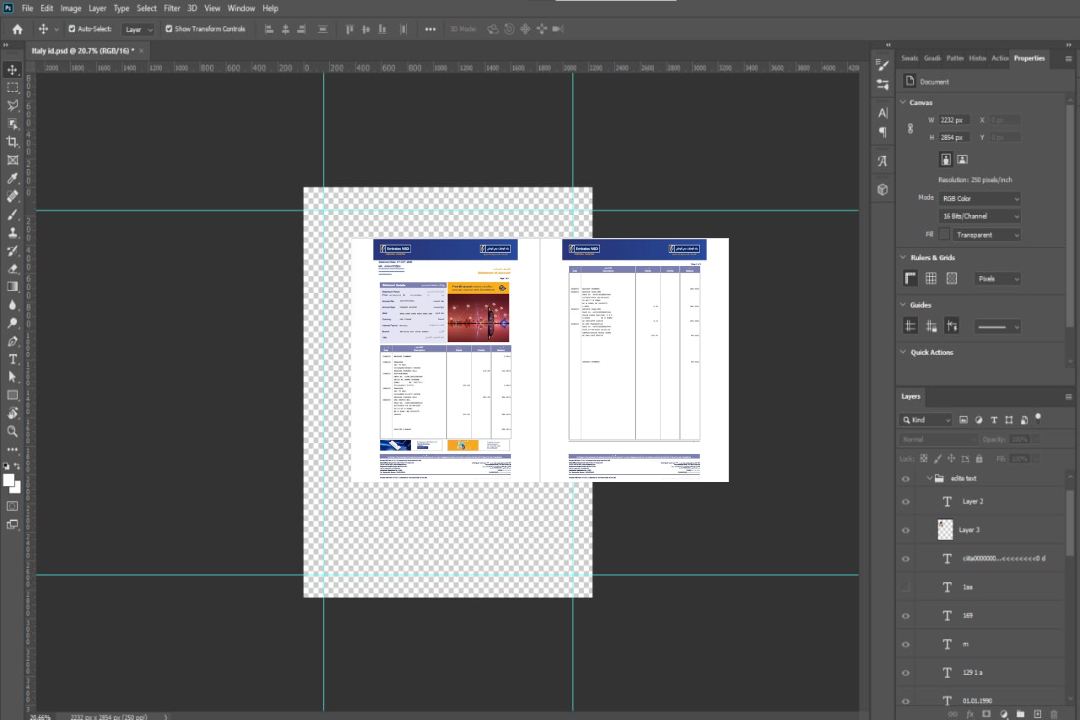Select the Move tool in the toolbar

click(x=12, y=70)
